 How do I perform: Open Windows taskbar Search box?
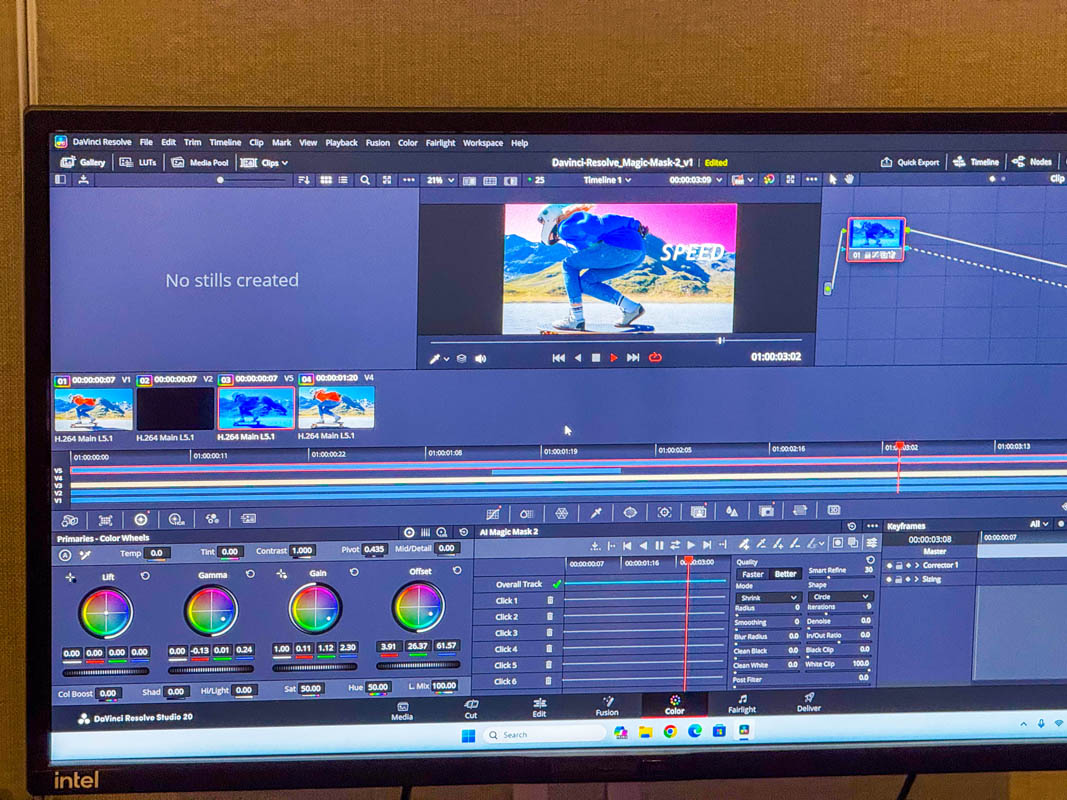click(x=544, y=735)
